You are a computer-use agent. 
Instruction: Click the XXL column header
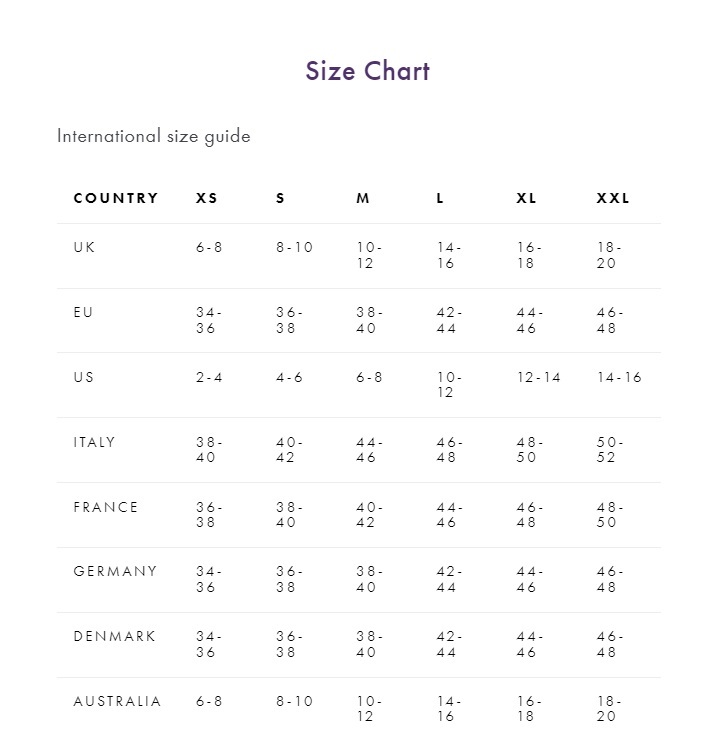click(x=613, y=198)
